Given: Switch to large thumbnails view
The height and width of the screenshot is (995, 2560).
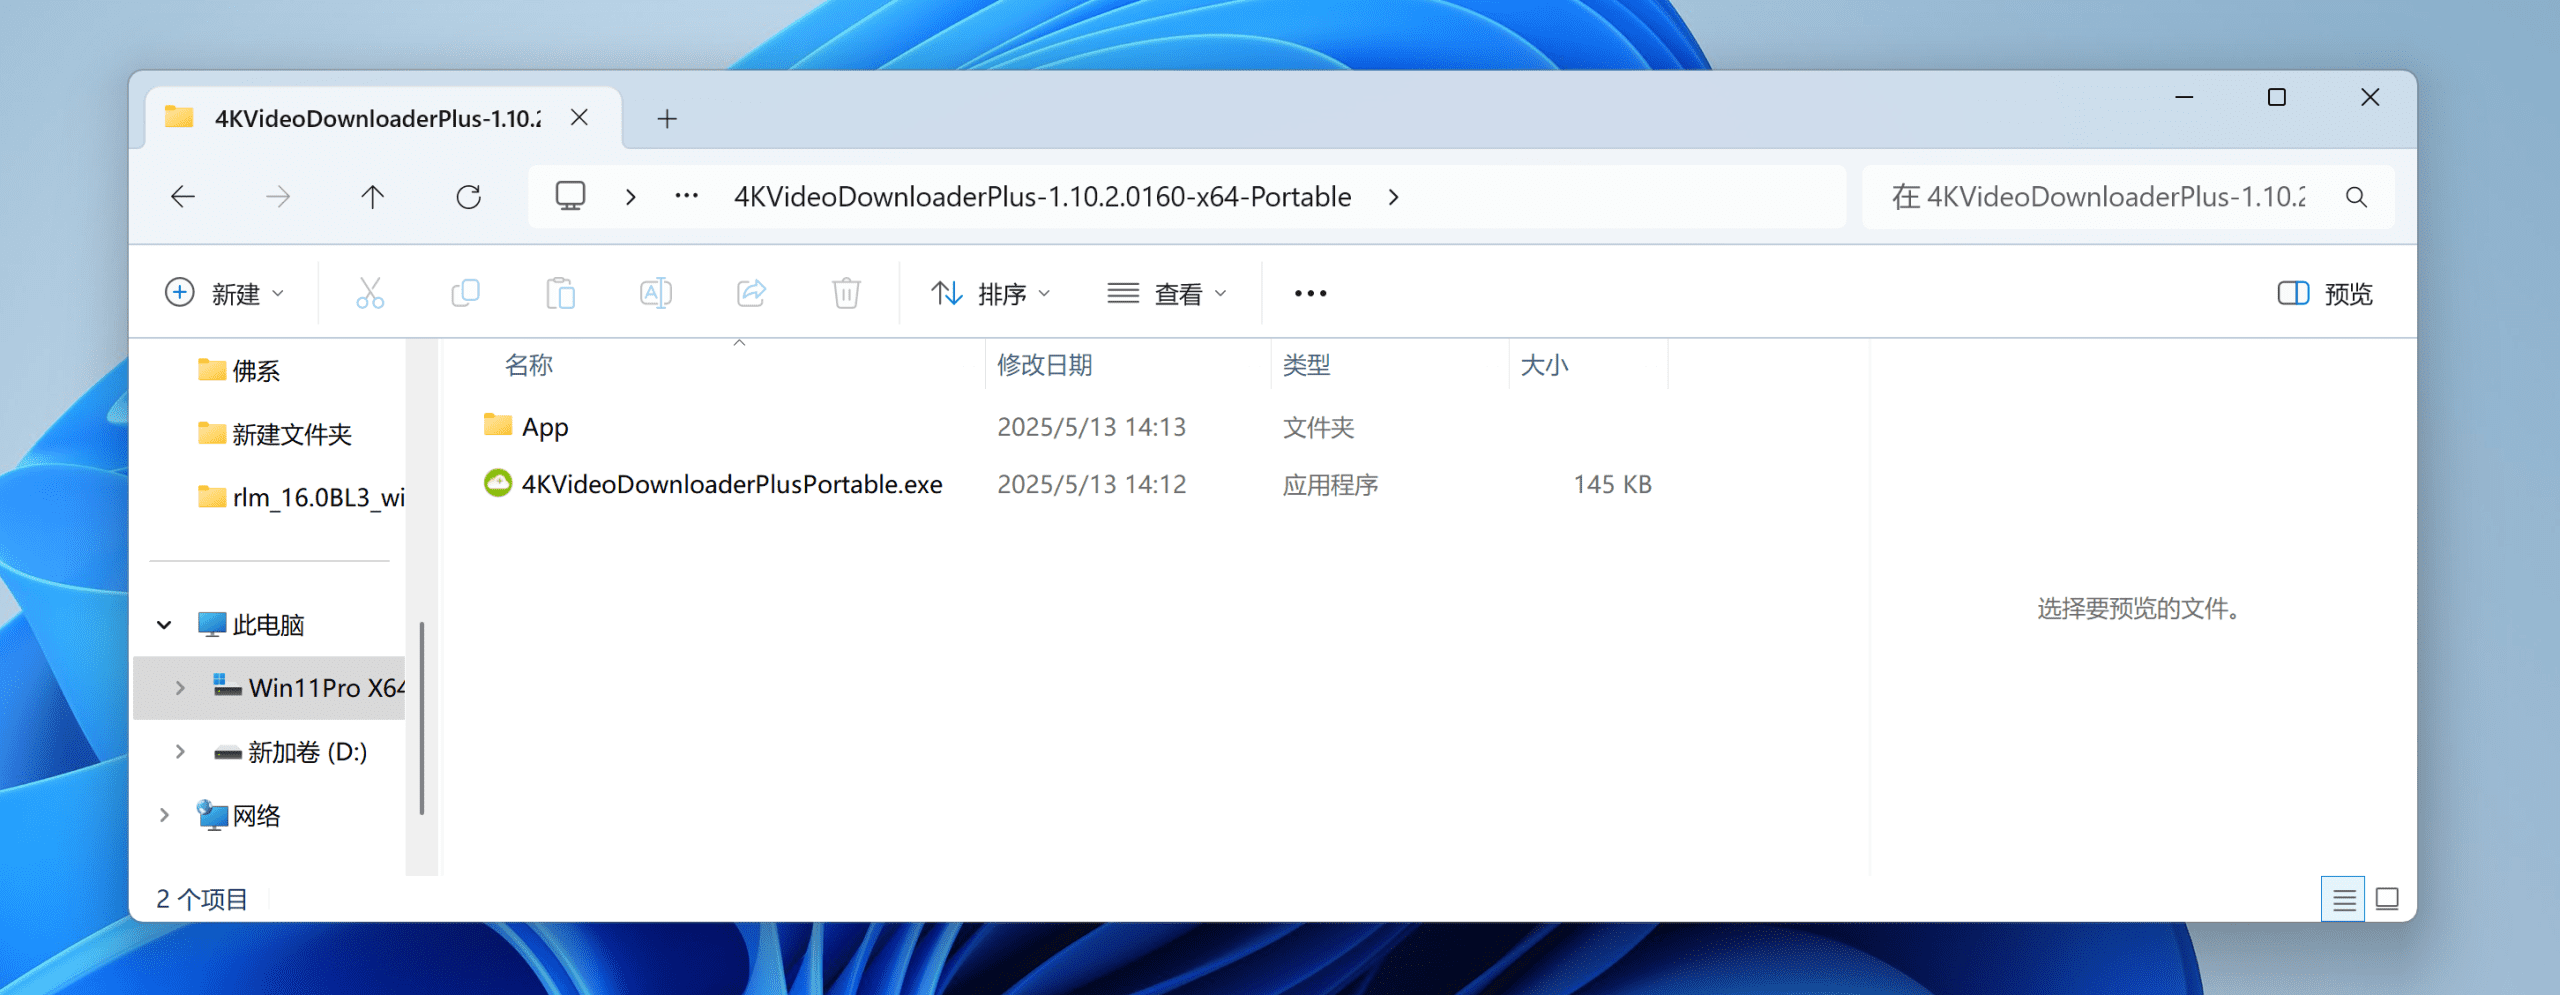Looking at the screenshot, I should 2387,899.
